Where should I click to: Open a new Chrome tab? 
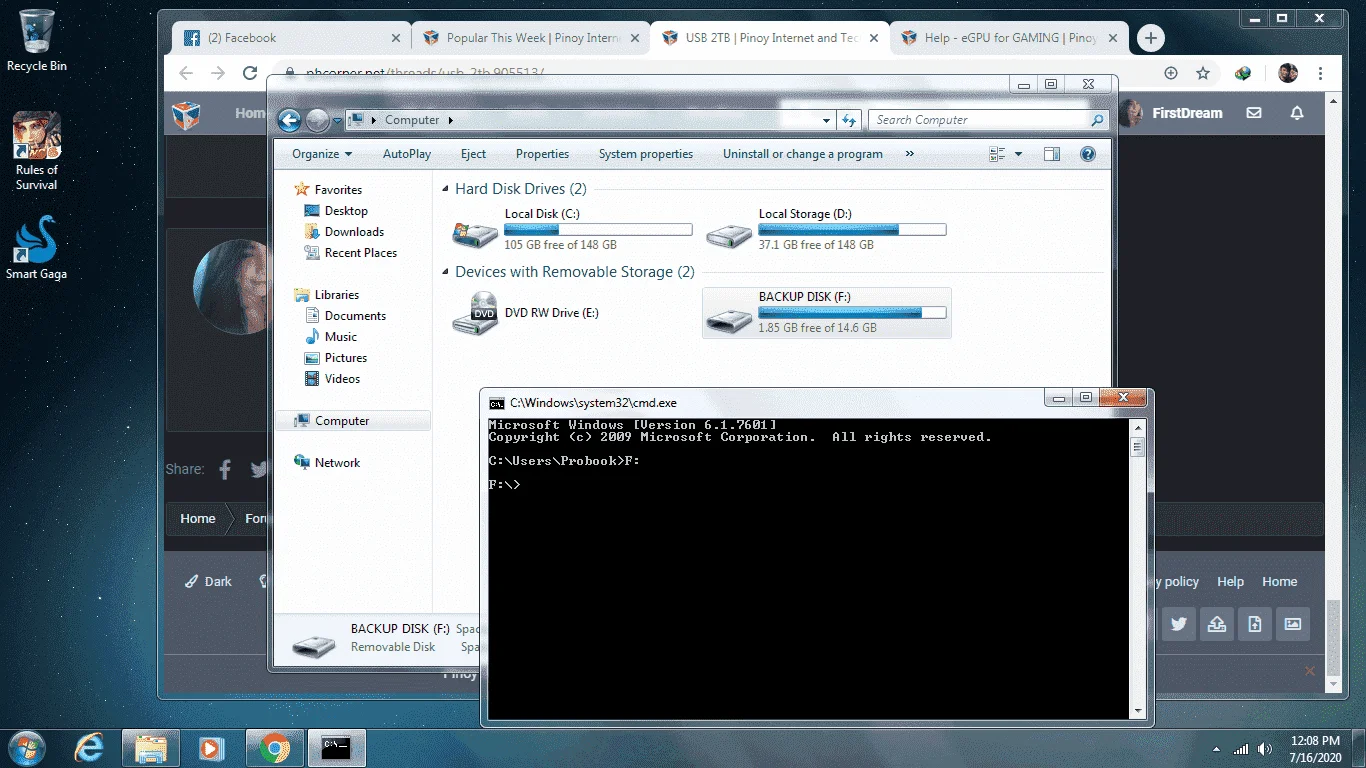point(1151,38)
